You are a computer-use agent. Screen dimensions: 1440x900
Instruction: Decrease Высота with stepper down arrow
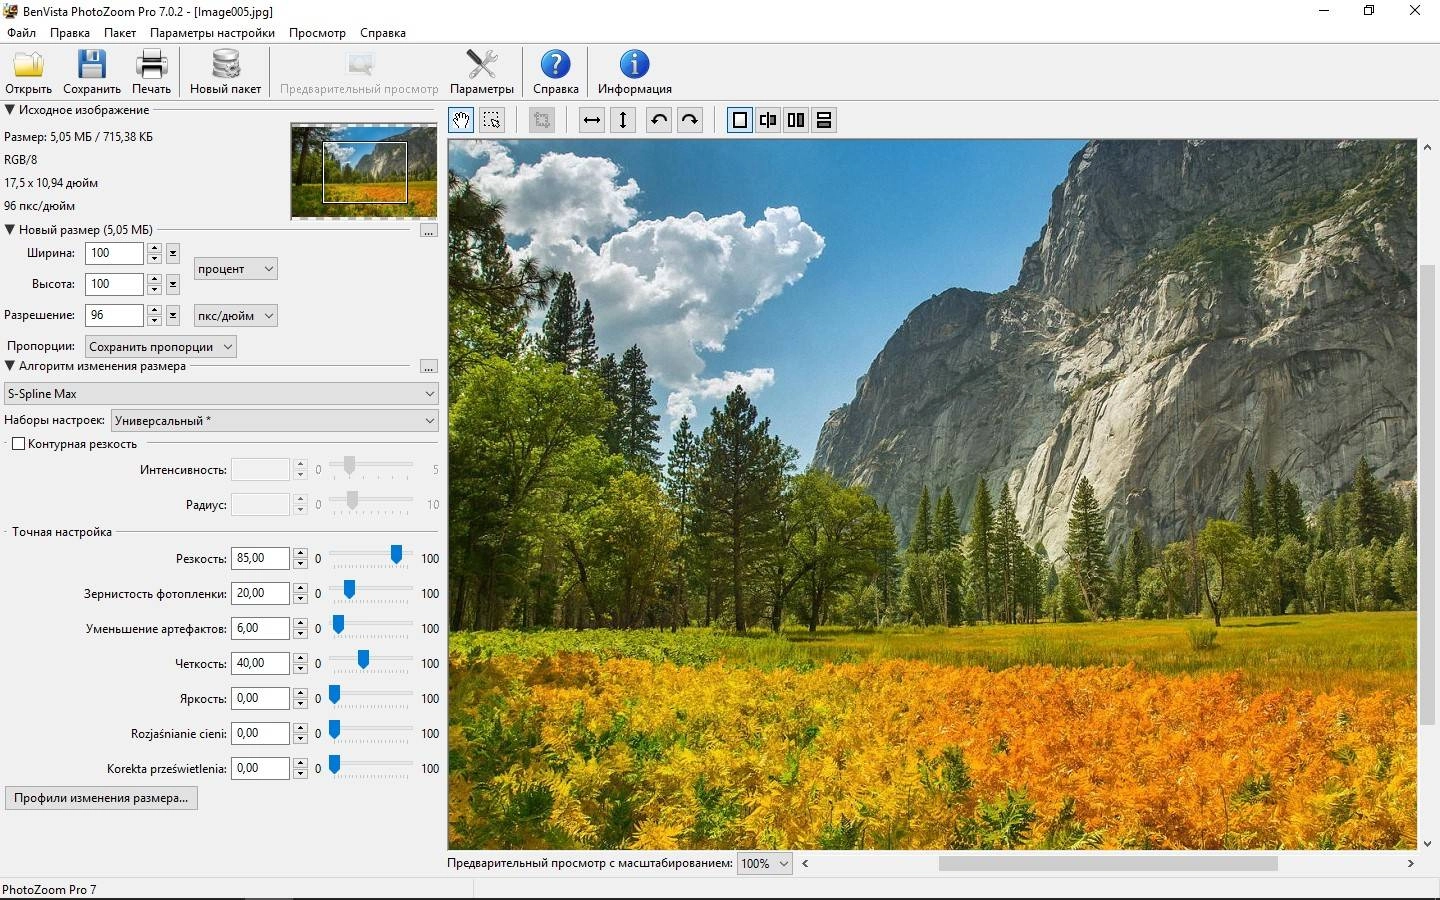[154, 290]
